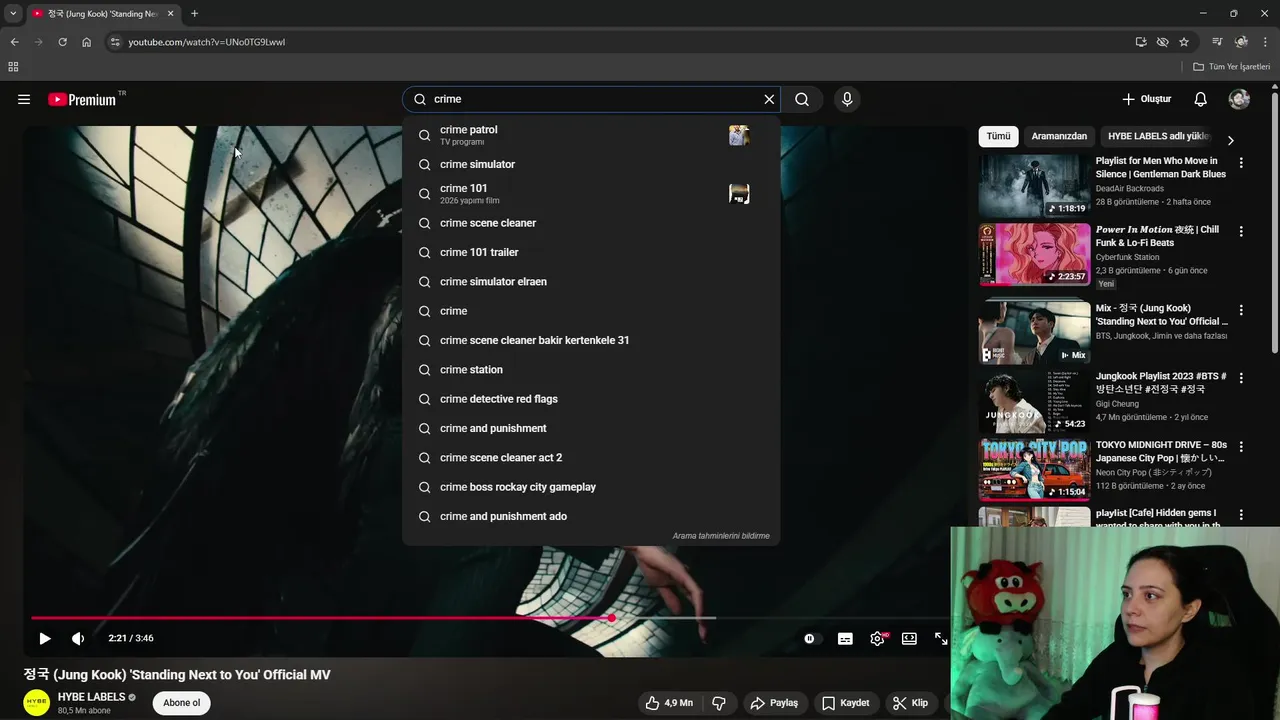Click inside the search field with 'crime'
This screenshot has height=720, width=1280.
(x=590, y=99)
